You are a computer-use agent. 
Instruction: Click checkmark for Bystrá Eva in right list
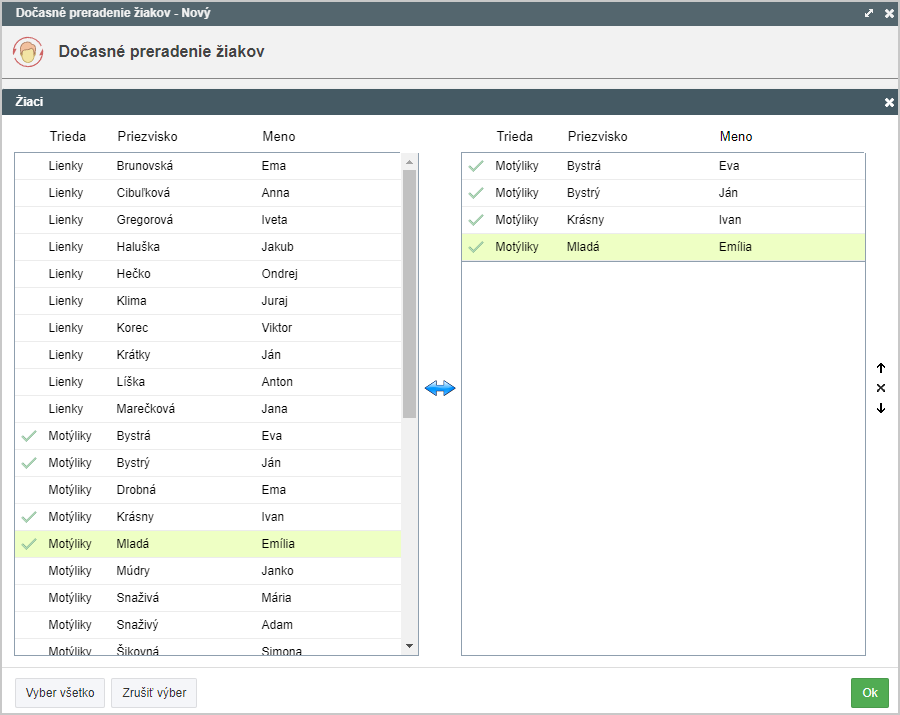[476, 166]
